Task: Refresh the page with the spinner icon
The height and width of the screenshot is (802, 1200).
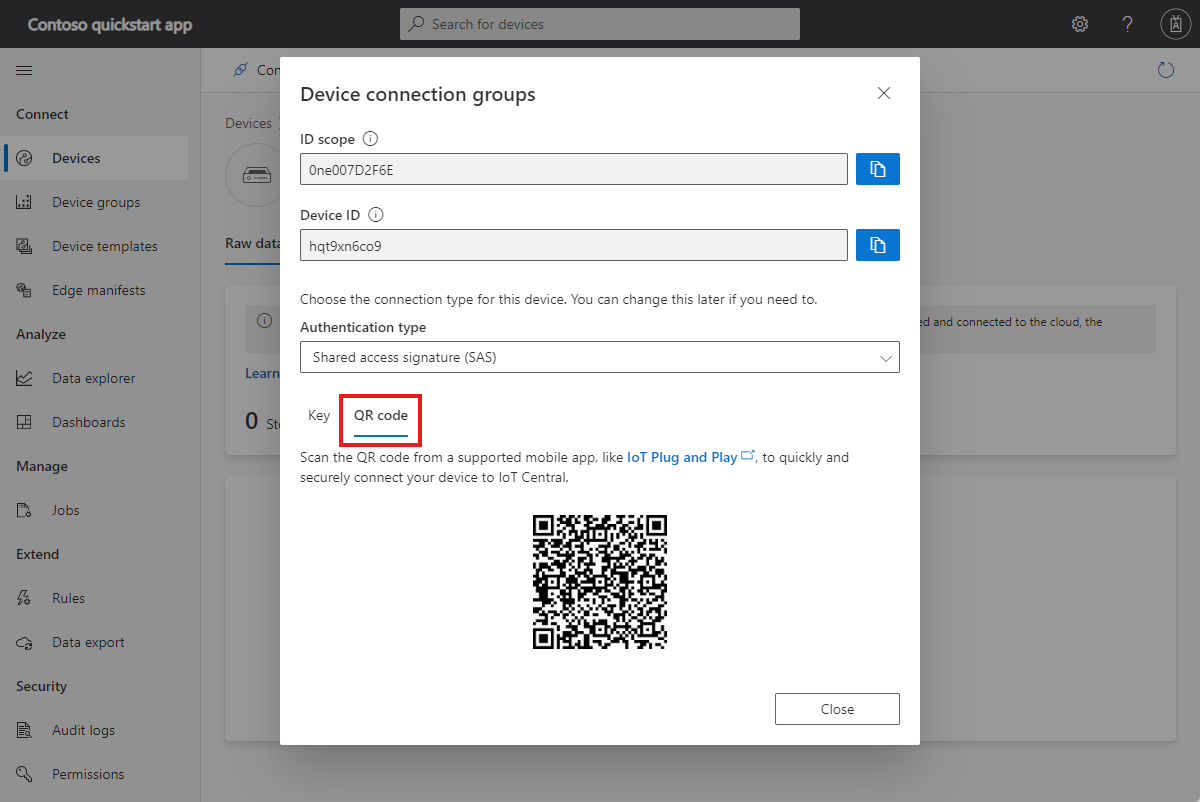Action: [x=1166, y=70]
